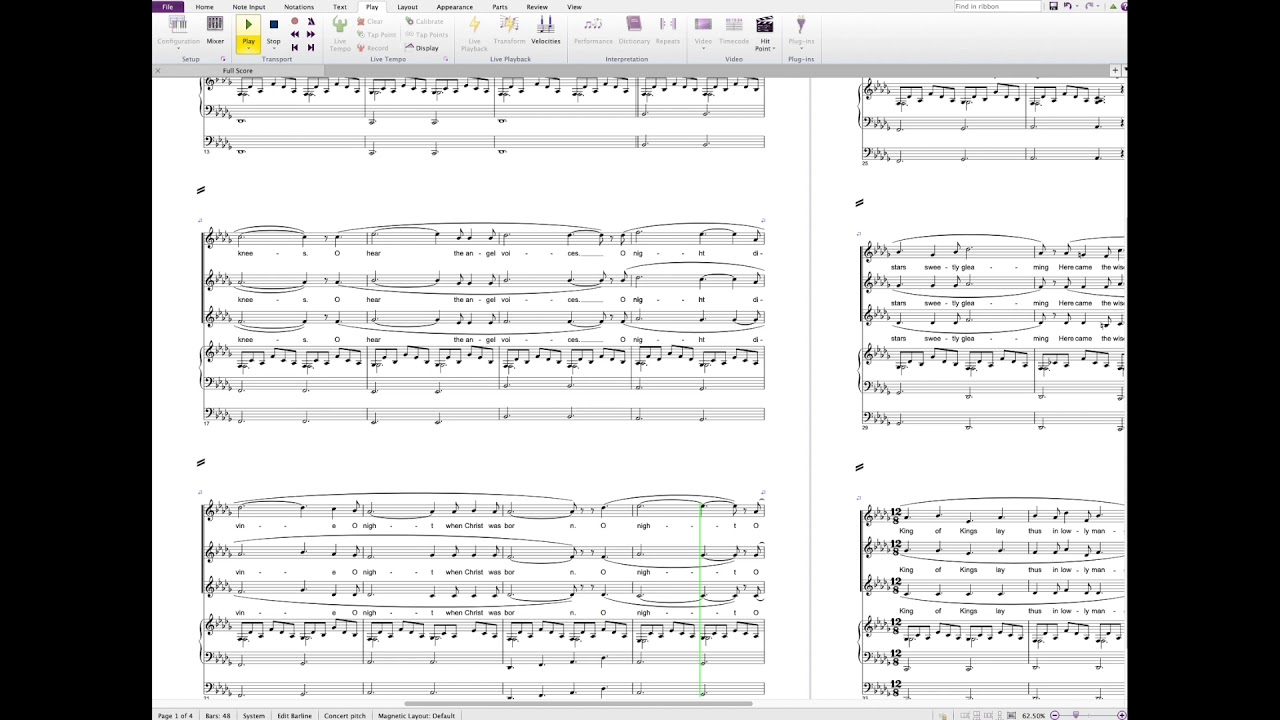Click the Rewind icon in Transport
Image resolution: width=1280 pixels, height=720 pixels.
pos(294,34)
